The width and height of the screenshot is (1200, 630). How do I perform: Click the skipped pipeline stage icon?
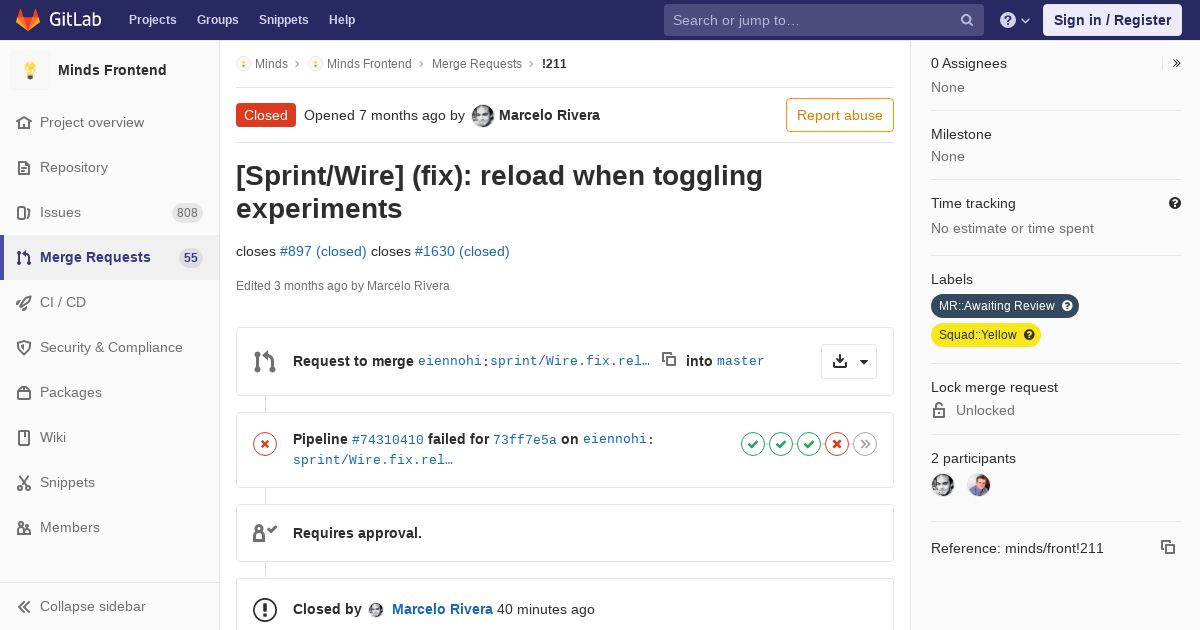tap(865, 444)
